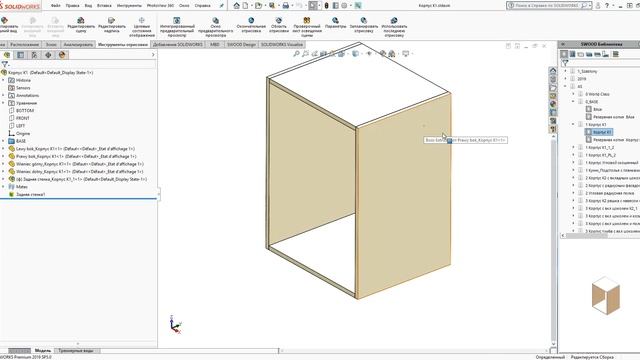Image resolution: width=640 pixels, height=360 pixels.
Task: Switch to the Эскиз tab
Action: pos(51,44)
